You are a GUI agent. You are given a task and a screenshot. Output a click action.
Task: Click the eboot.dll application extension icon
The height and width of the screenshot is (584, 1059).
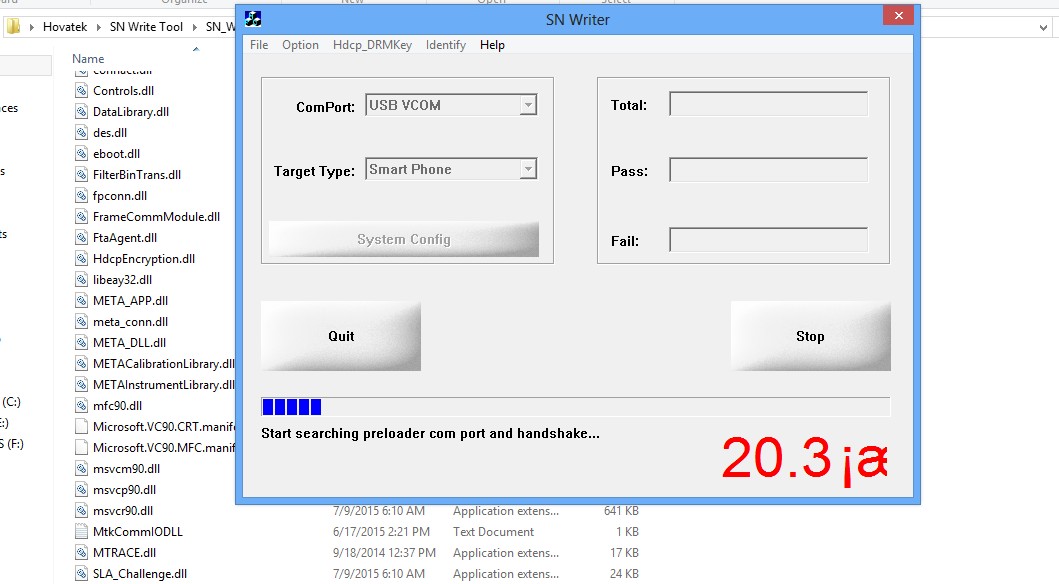pyautogui.click(x=83, y=153)
